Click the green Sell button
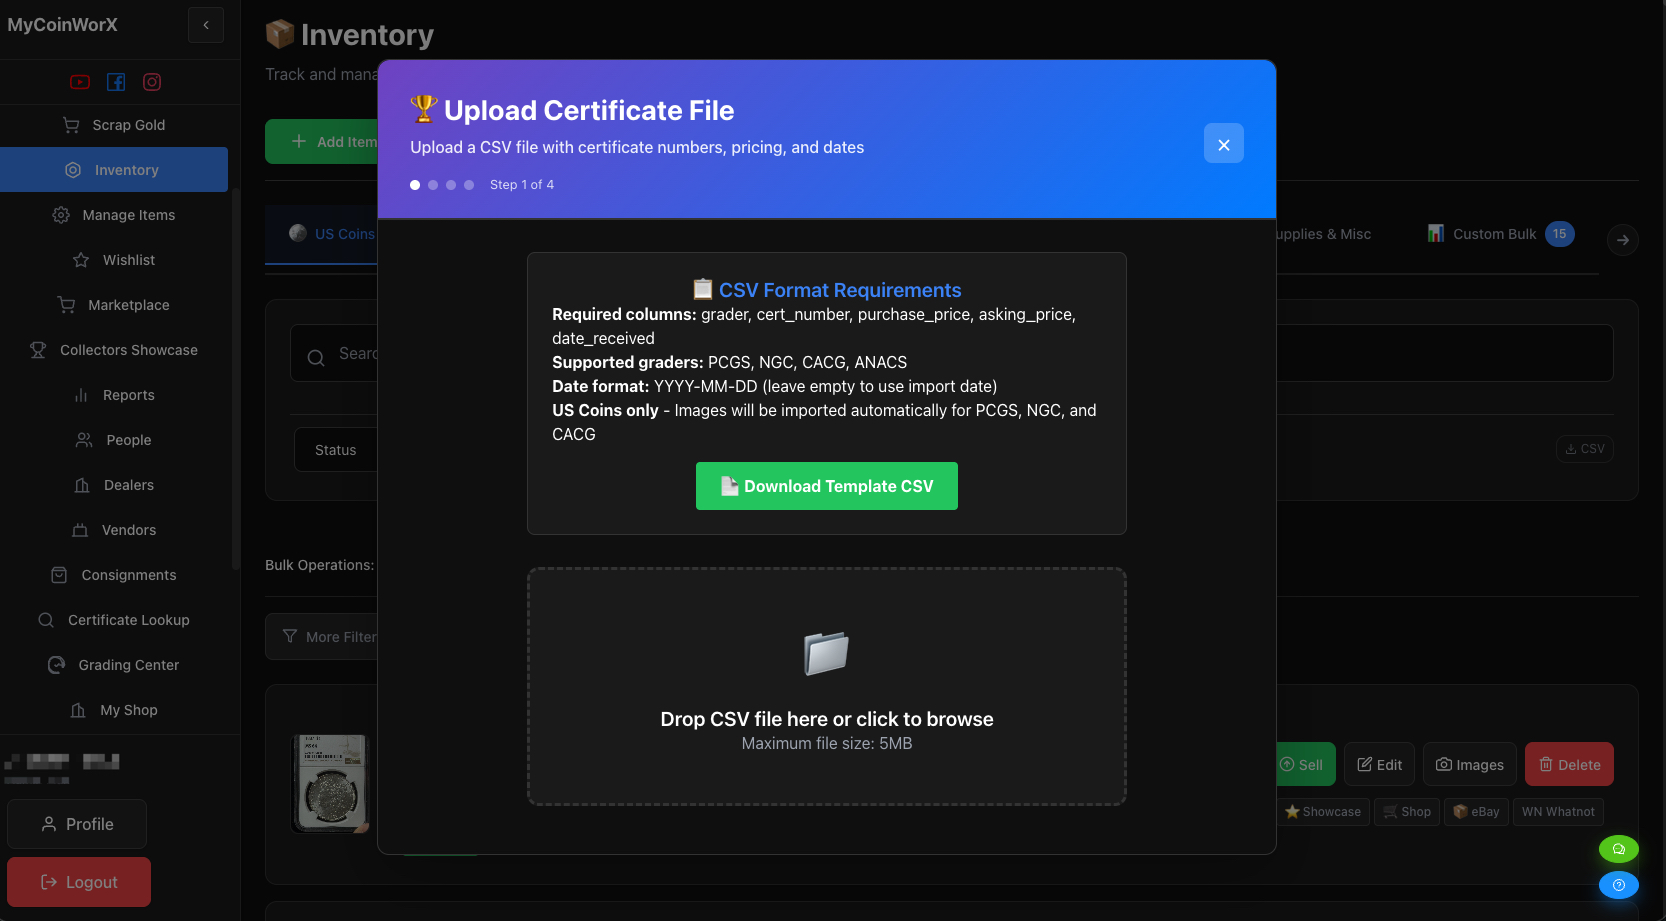Image resolution: width=1666 pixels, height=921 pixels. (1304, 764)
